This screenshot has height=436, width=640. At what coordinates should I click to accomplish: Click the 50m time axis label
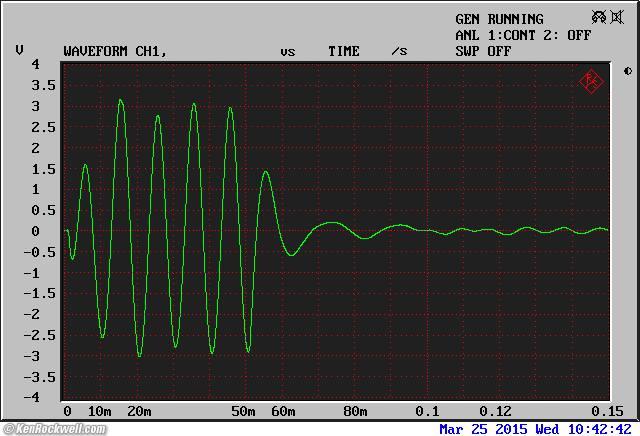(x=243, y=411)
